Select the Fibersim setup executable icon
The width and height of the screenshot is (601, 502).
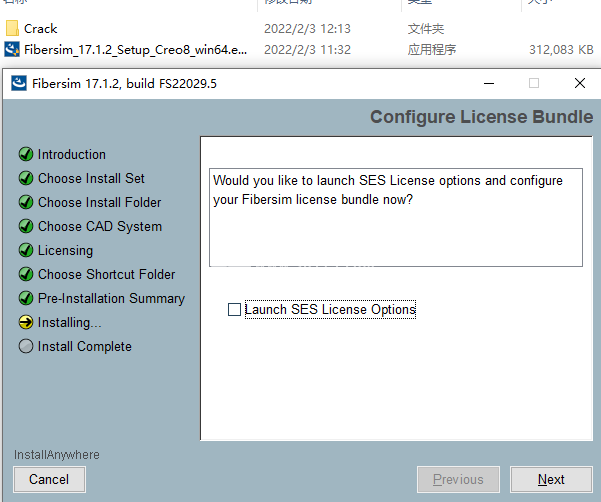(12, 49)
